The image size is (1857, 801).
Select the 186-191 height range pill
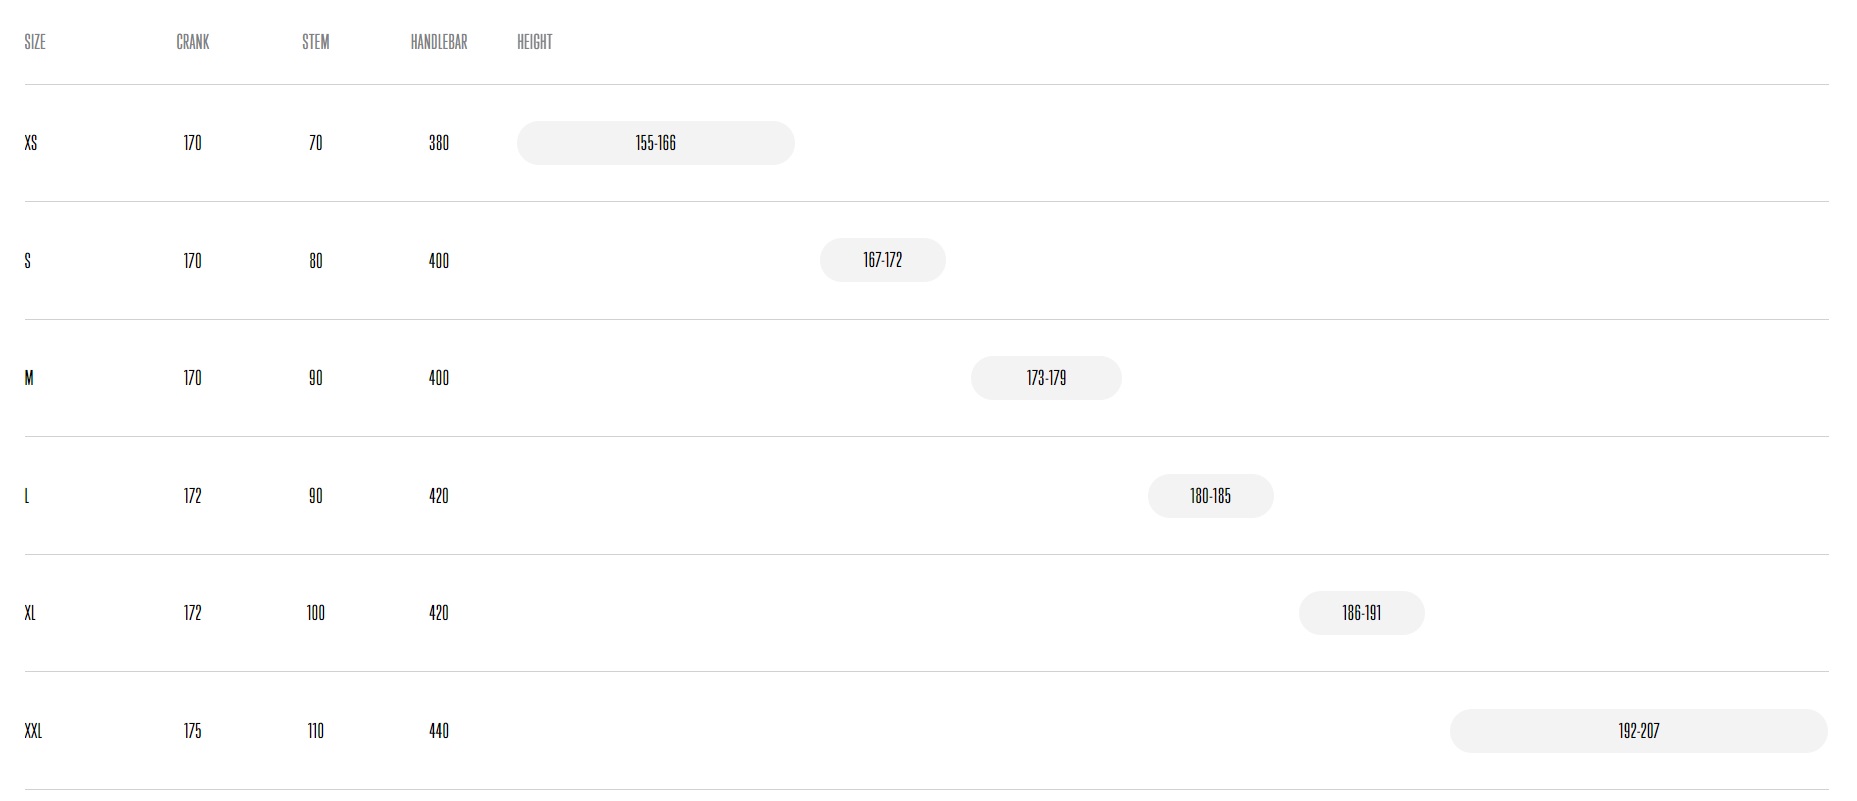(x=1362, y=613)
